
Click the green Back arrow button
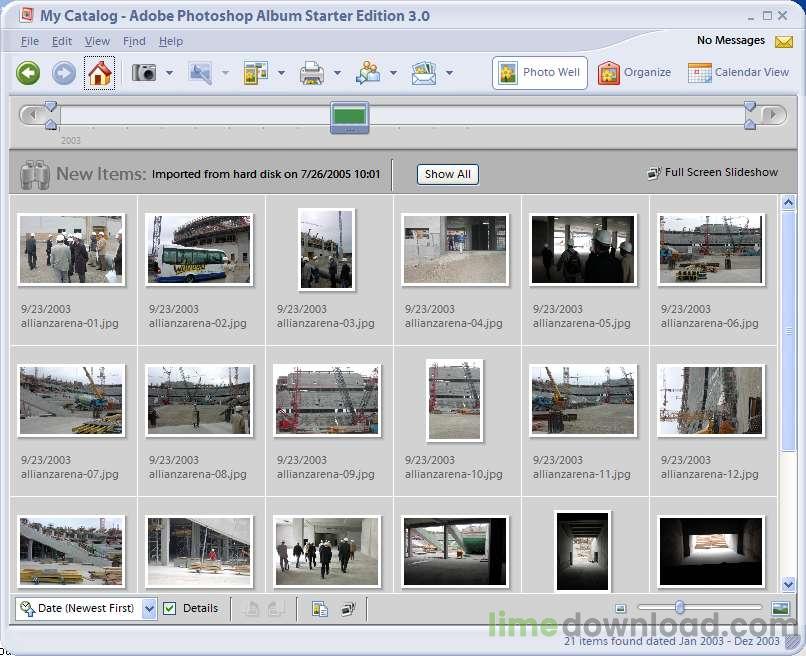(28, 73)
